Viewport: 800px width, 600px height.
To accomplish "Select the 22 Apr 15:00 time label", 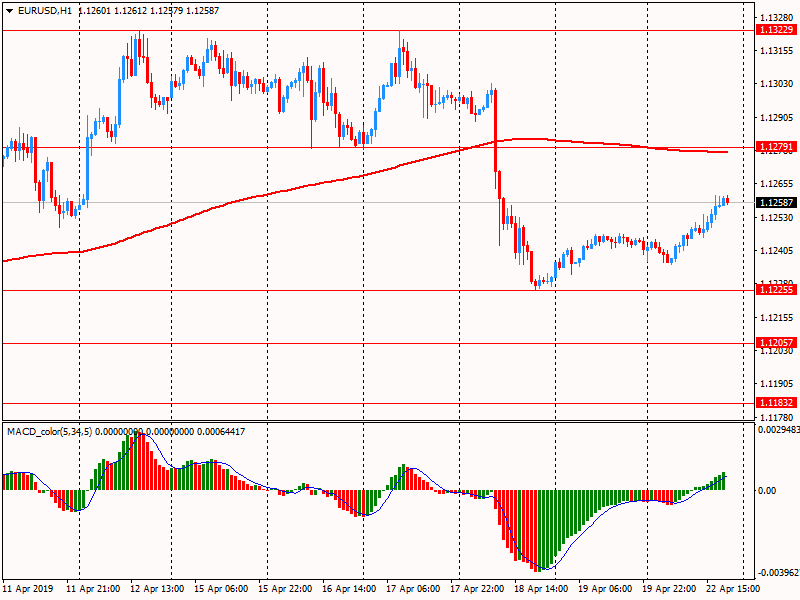I will pos(733,589).
